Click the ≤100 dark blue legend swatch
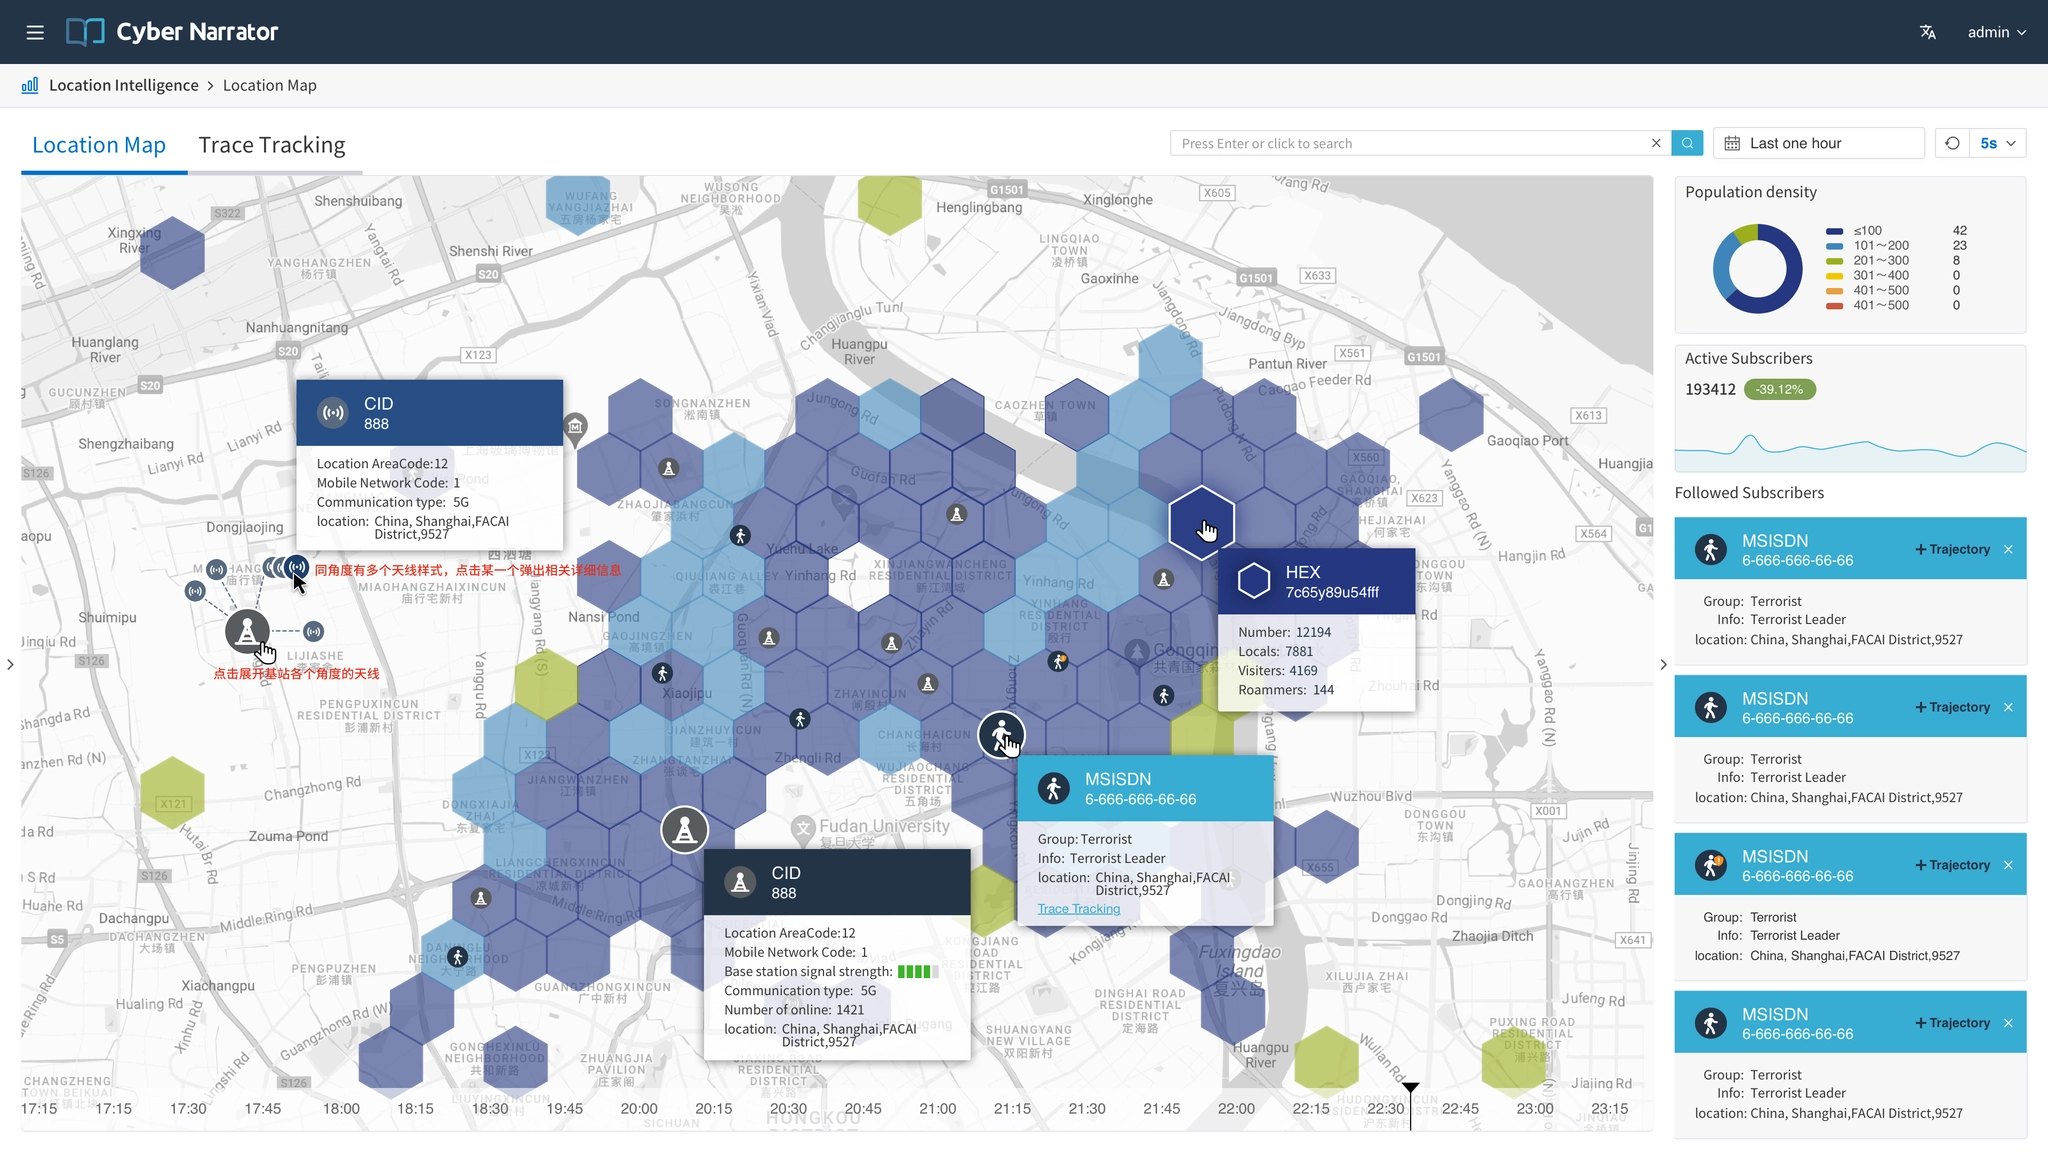The height and width of the screenshot is (1152, 2048). pyautogui.click(x=1834, y=231)
